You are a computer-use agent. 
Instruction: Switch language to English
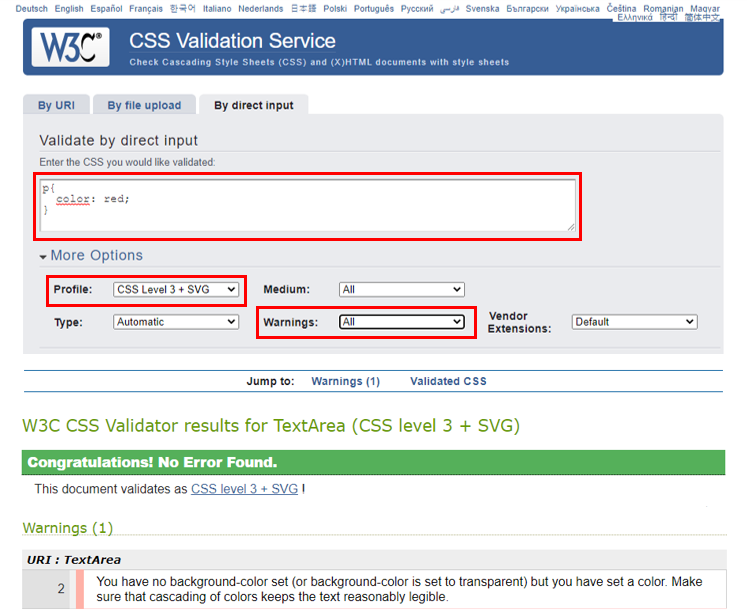69,9
